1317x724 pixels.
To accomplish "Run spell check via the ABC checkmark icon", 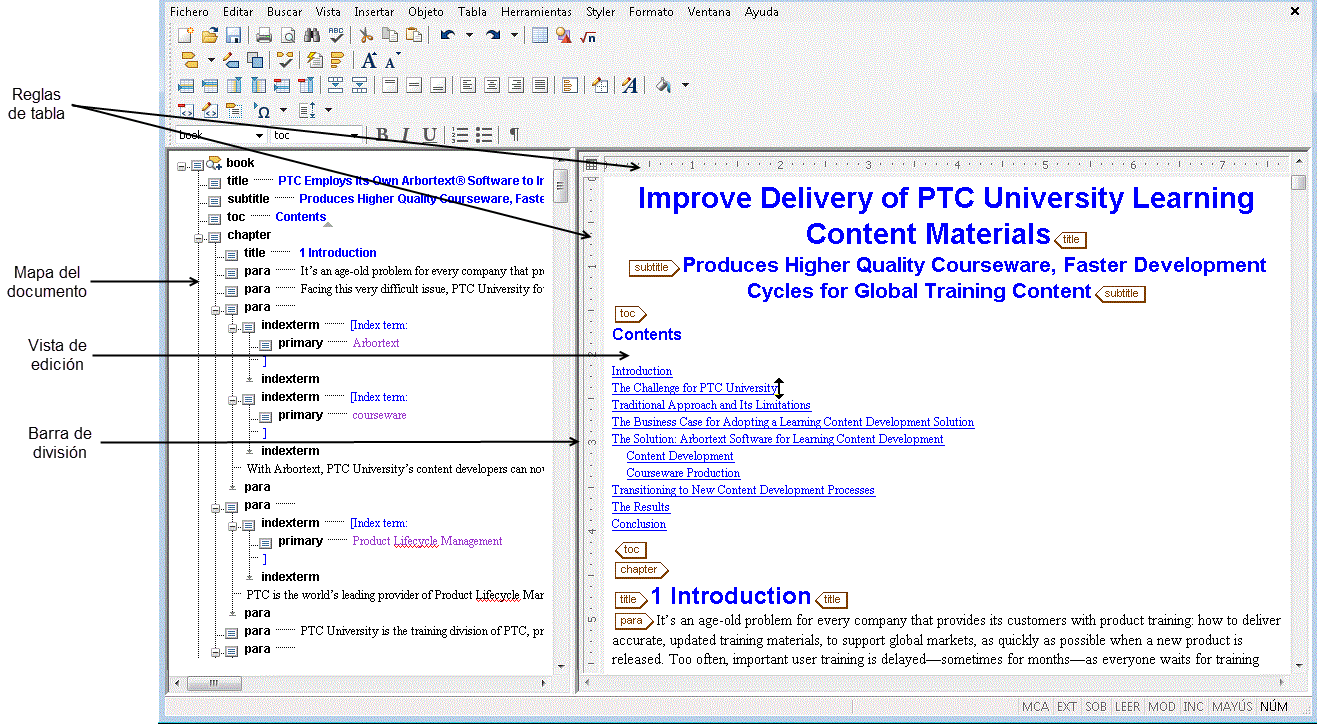I will [336, 35].
